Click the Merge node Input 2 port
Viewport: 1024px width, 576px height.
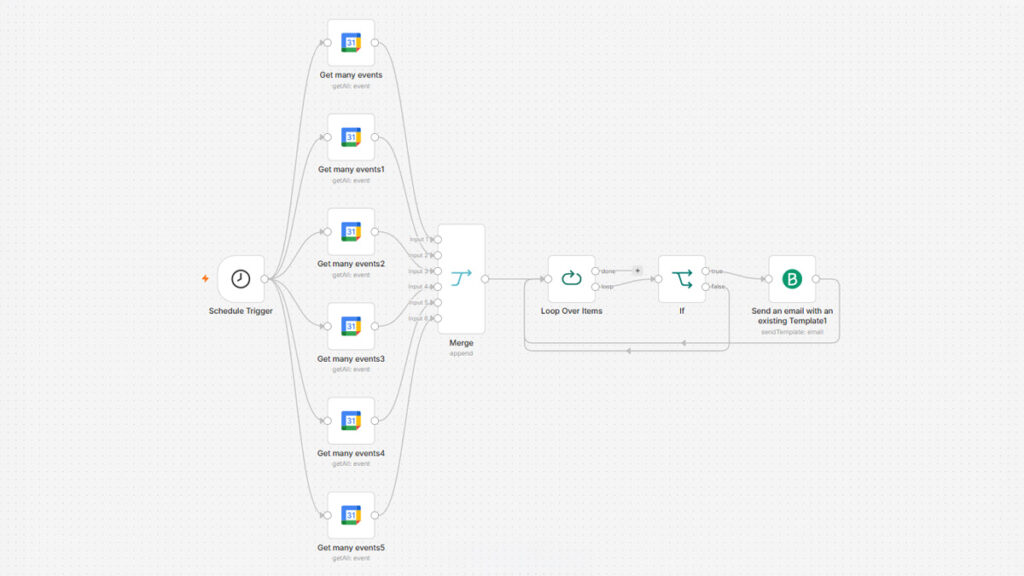point(438,255)
